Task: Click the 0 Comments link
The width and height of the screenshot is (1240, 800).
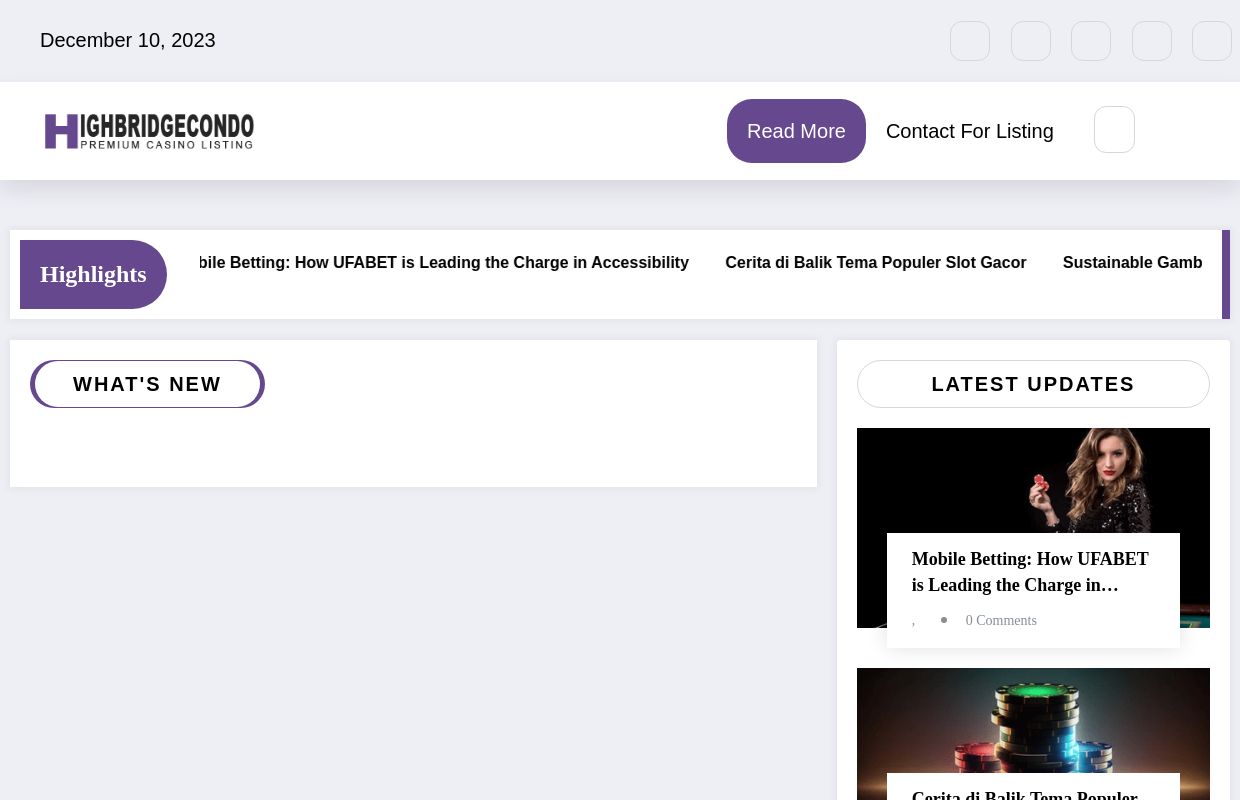Action: (x=1001, y=621)
